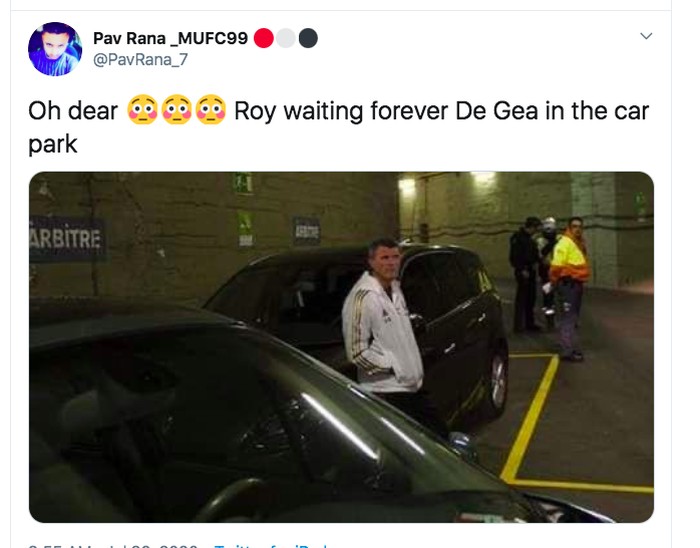This screenshot has height=548, width=700.
Task: Click the red circle emoji beside the name
Action: click(x=265, y=38)
